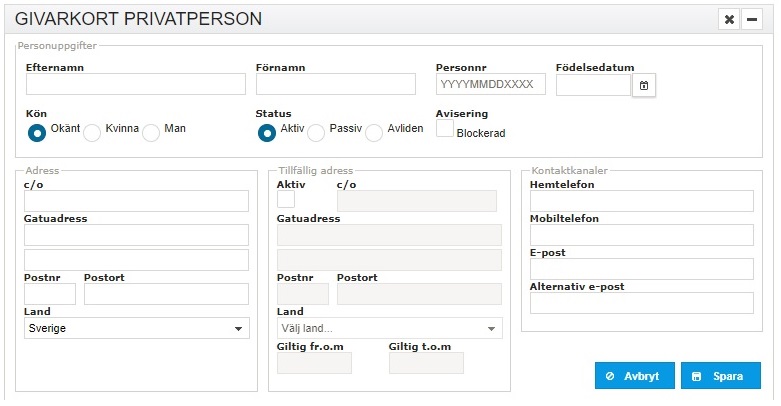This screenshot has width=781, height=406.
Task: Cancel with the Avbryt button
Action: tap(635, 376)
